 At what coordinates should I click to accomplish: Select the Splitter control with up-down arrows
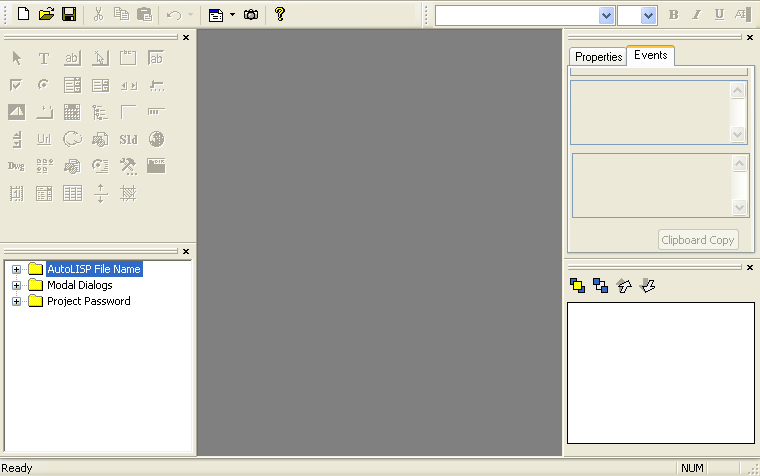[x=100, y=193]
